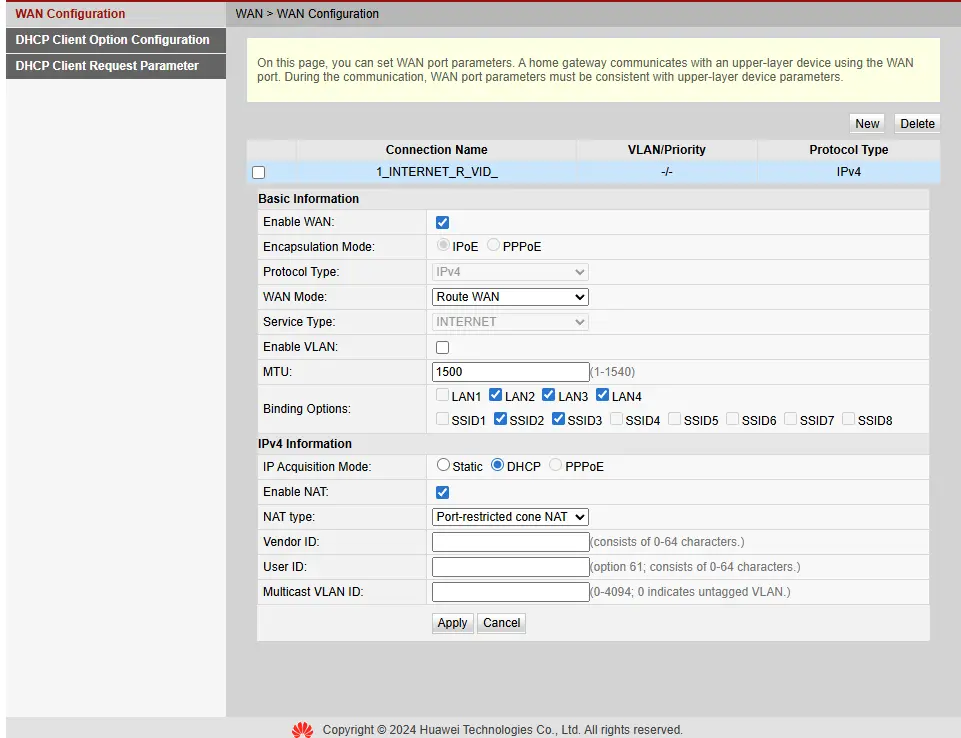Click the Cancel button
The image size is (961, 738).
pyautogui.click(x=501, y=623)
